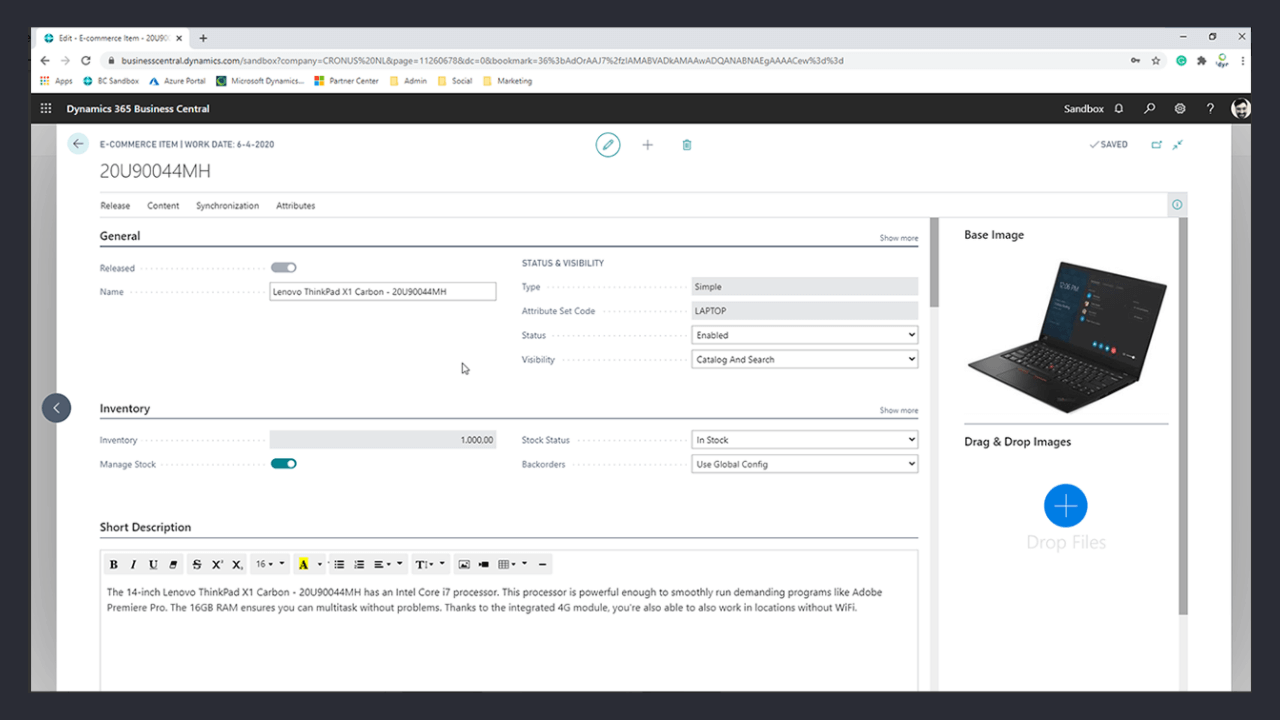Screen dimensions: 1280x720
Task: Click the pencil edit icon
Action: point(607,145)
